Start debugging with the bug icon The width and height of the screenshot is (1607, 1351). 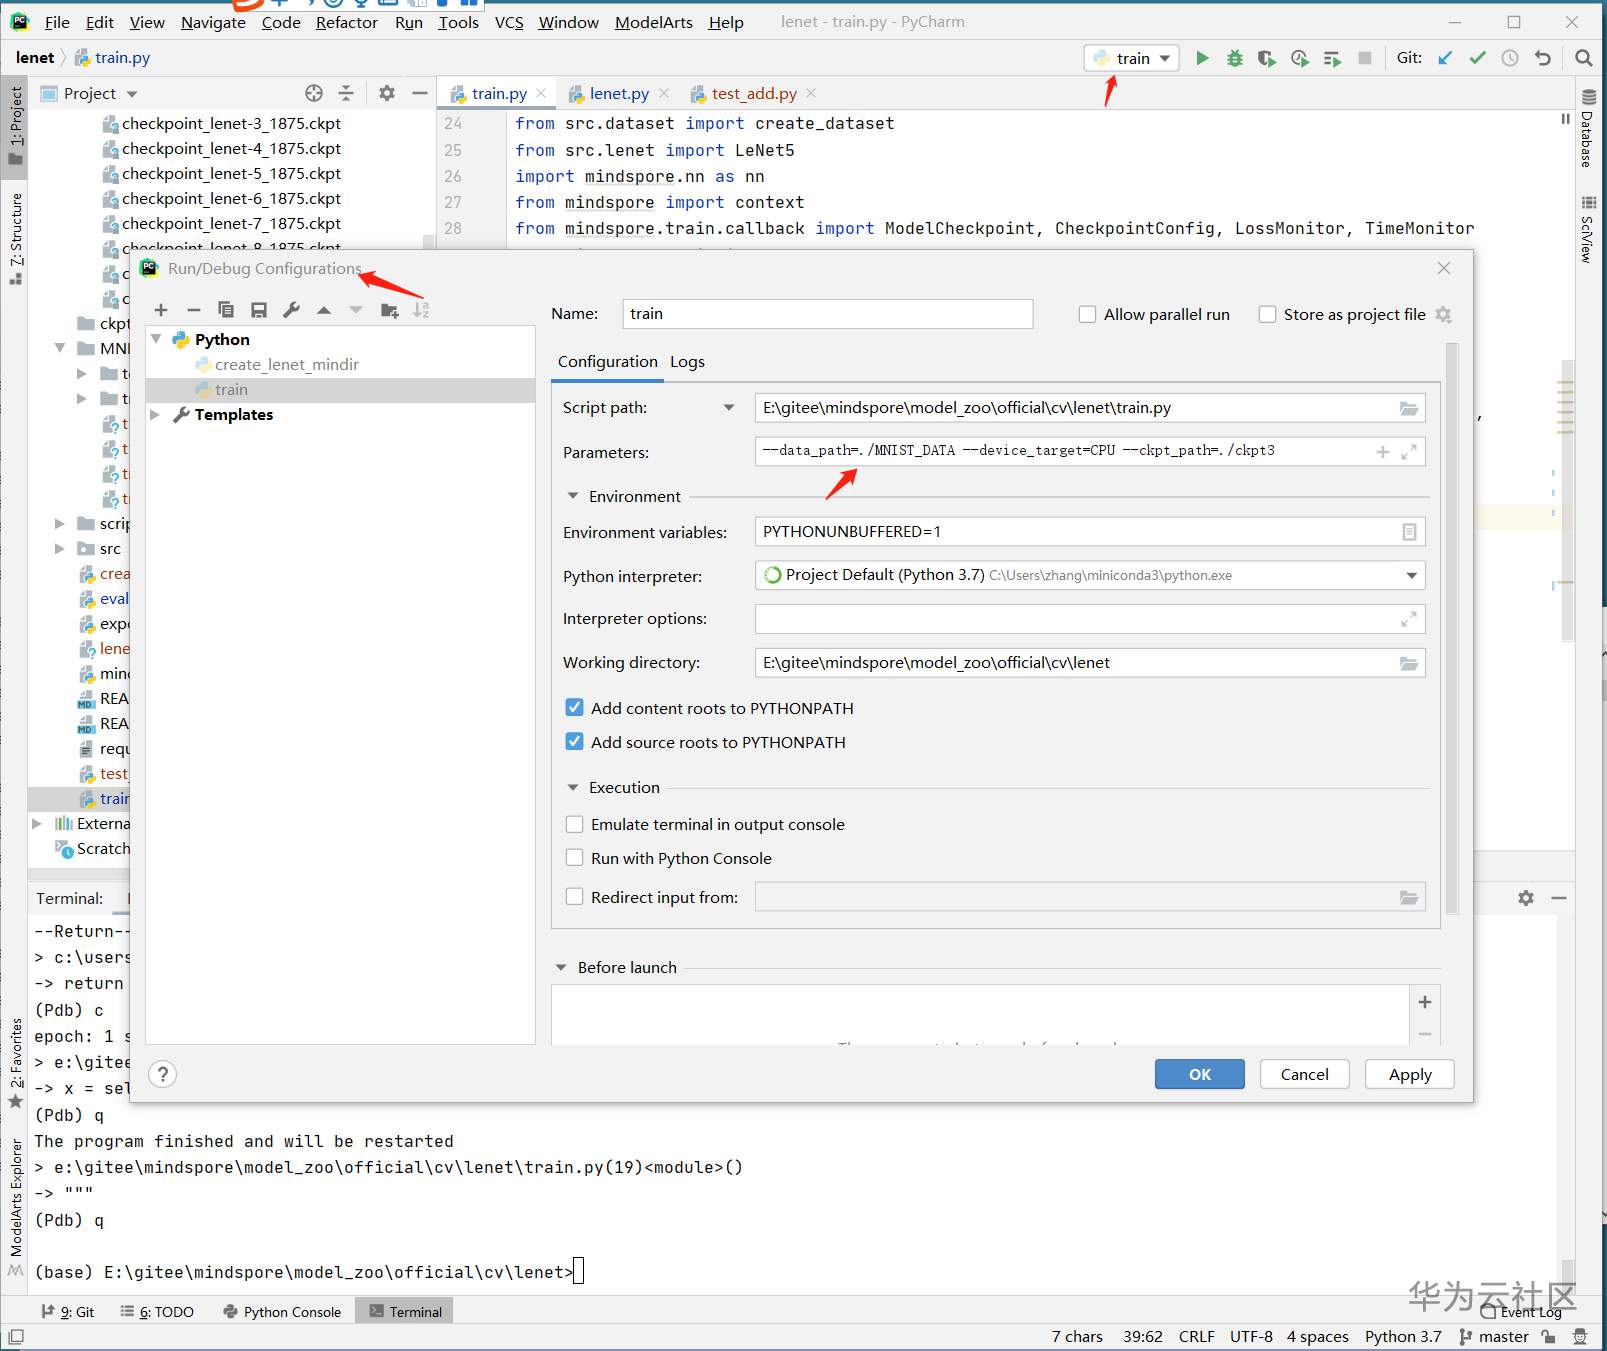[1235, 58]
